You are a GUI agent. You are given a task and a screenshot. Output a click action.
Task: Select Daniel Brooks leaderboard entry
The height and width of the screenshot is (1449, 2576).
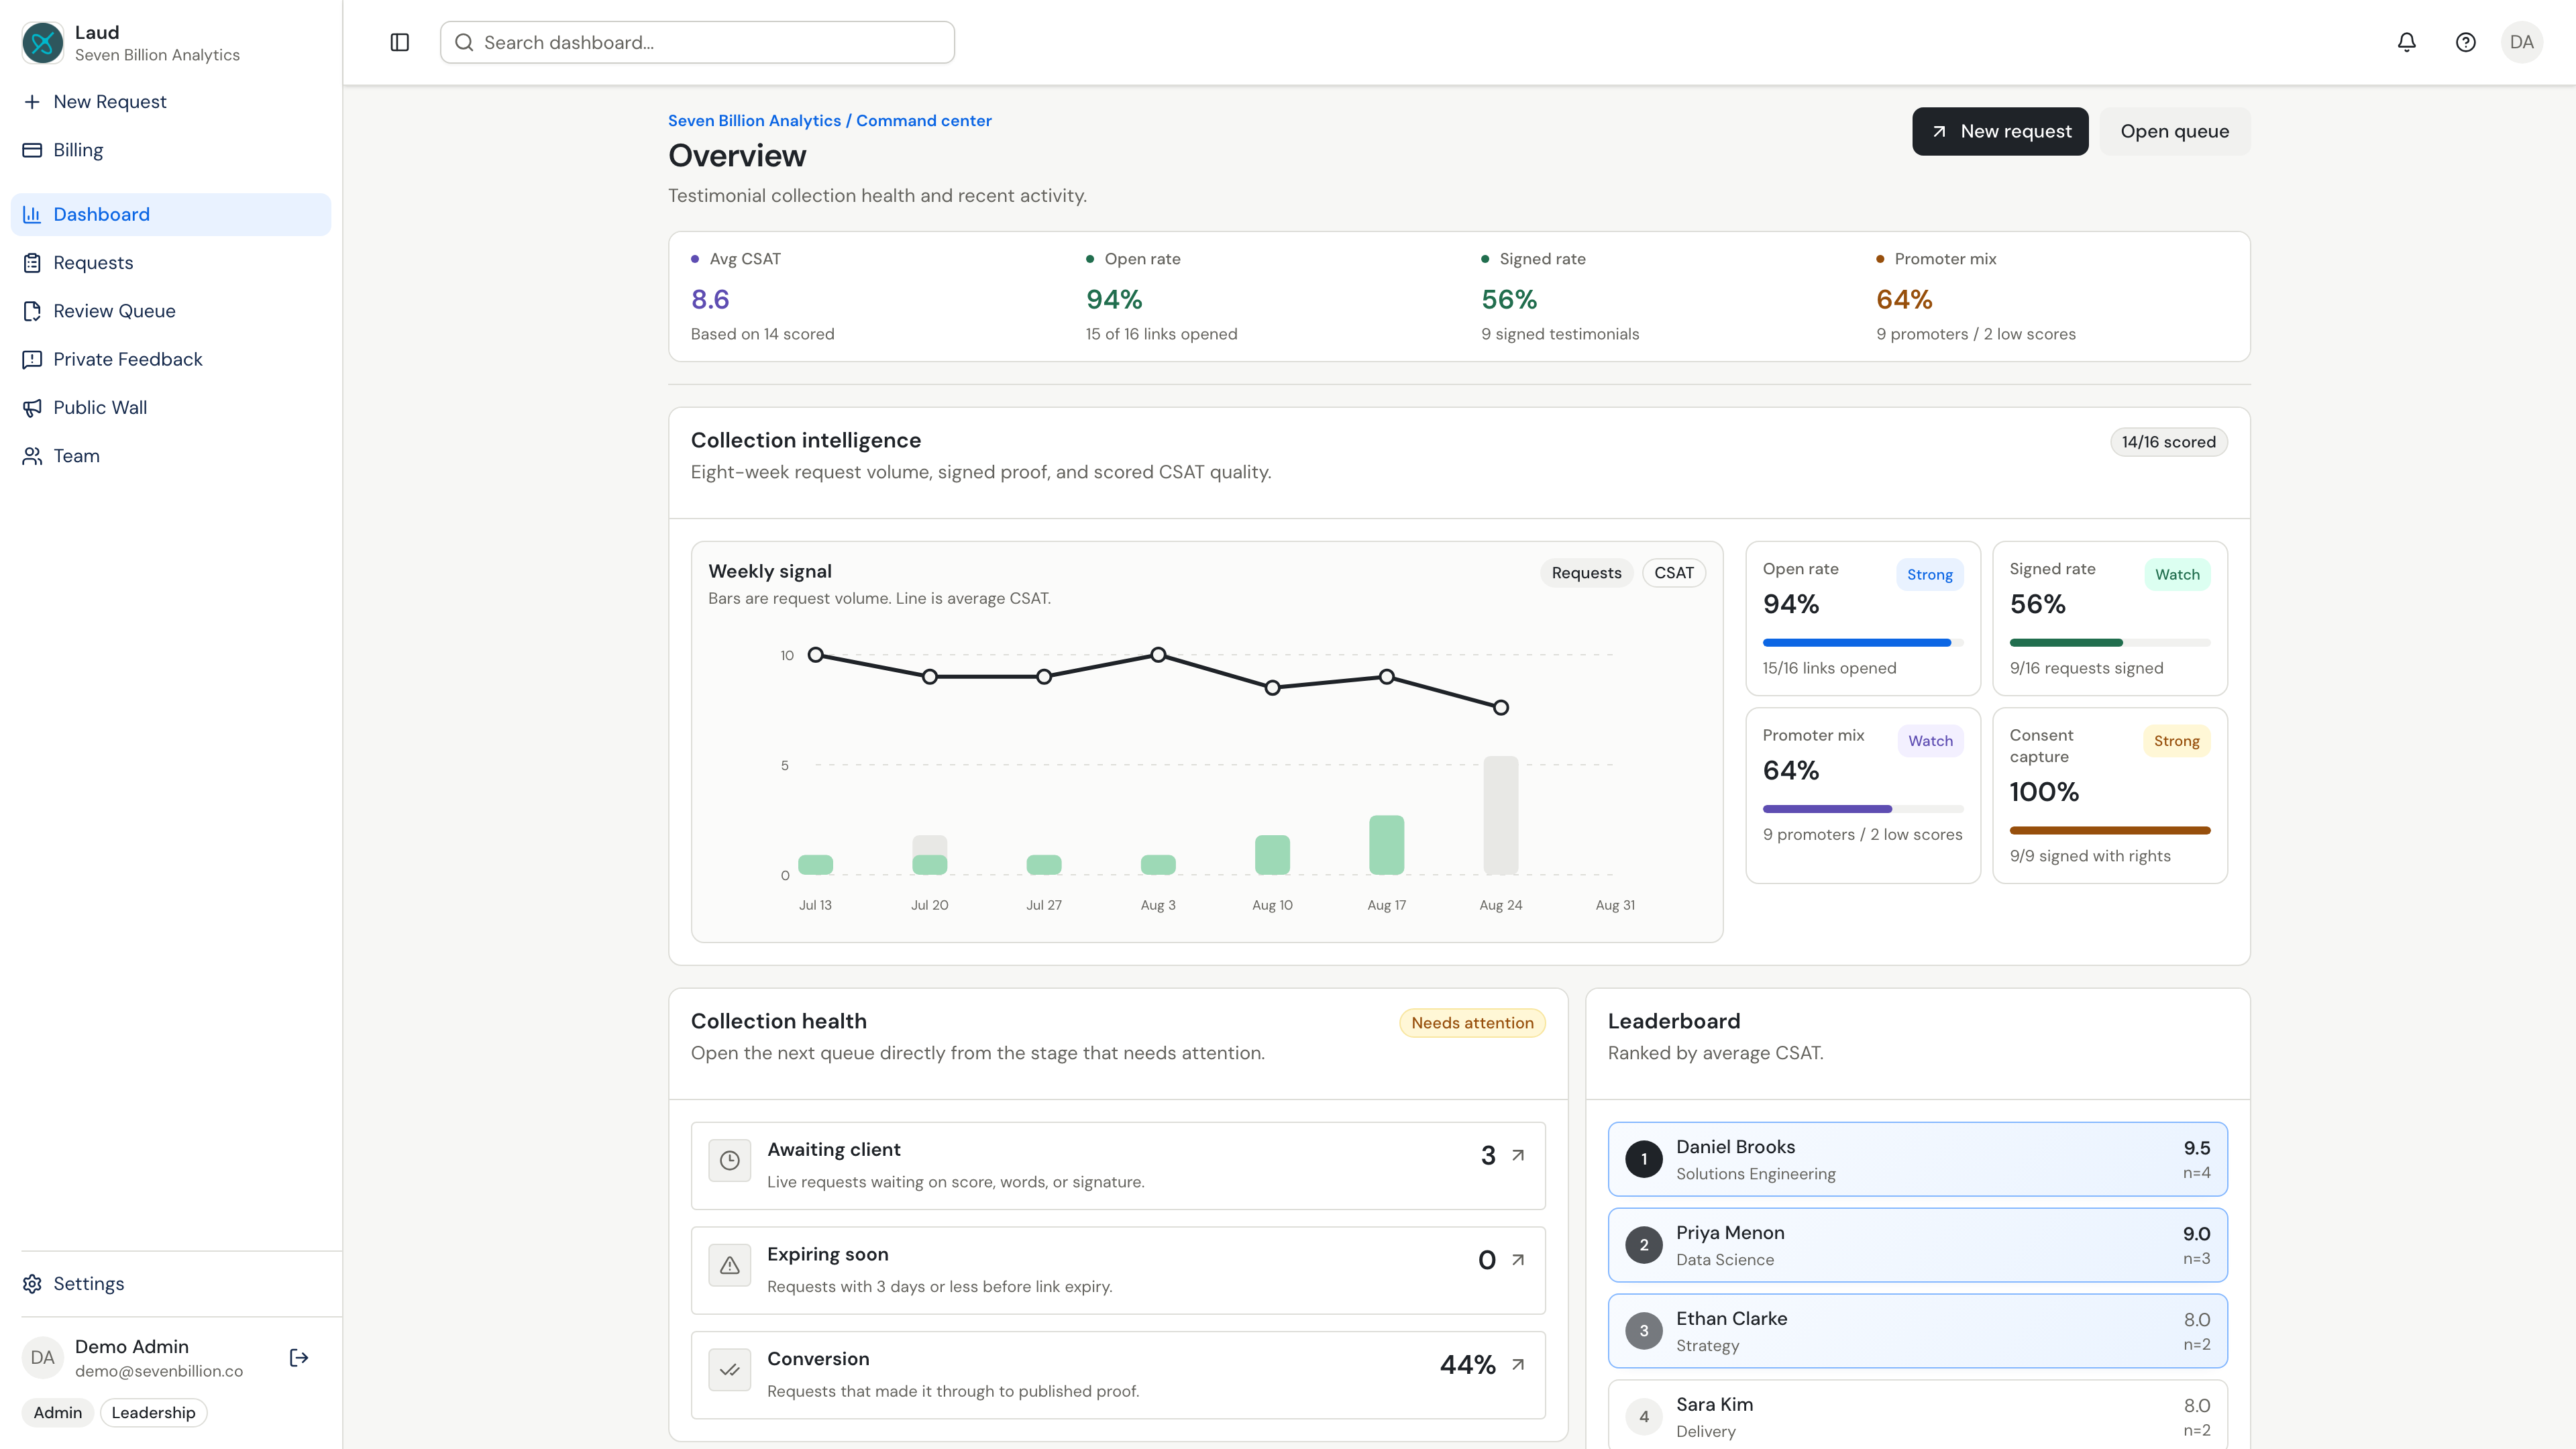pyautogui.click(x=1917, y=1159)
